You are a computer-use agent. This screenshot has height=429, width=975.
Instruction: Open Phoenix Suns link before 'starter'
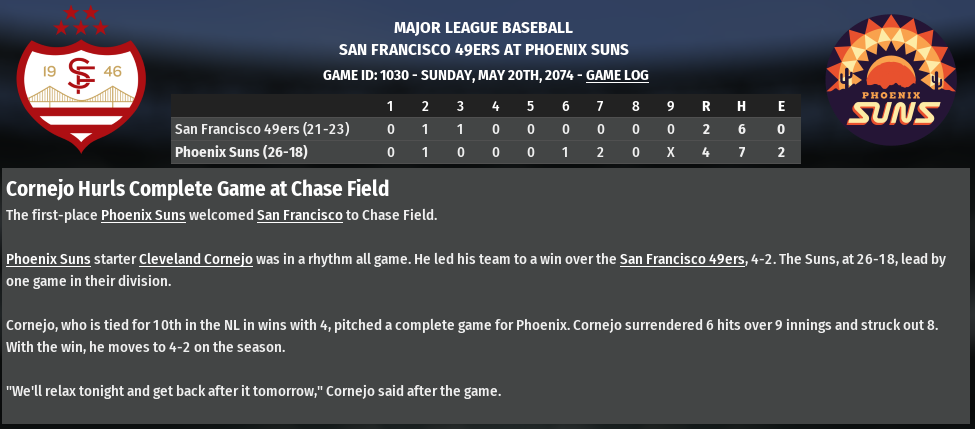pyautogui.click(x=48, y=259)
